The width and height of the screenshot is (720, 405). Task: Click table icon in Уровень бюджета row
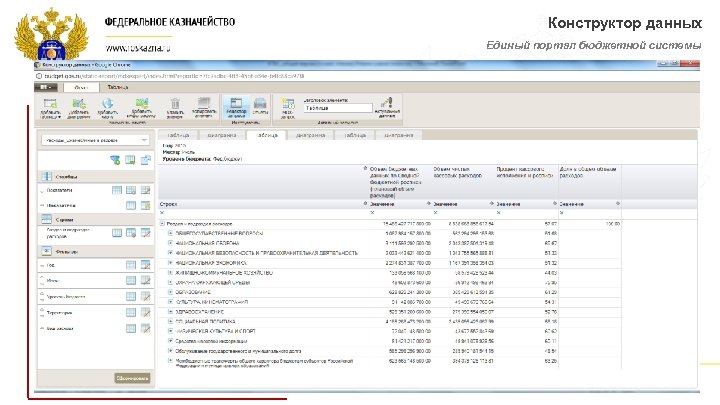pos(131,297)
